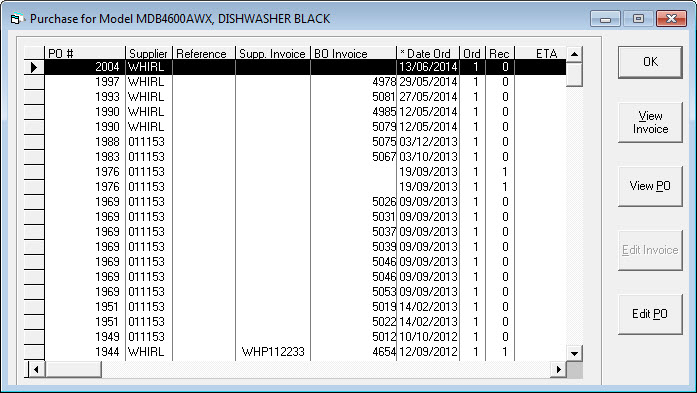Screen dimensions: 697x393
Task: Click the horizontal scrollbar left arrow
Action: (x=36, y=369)
